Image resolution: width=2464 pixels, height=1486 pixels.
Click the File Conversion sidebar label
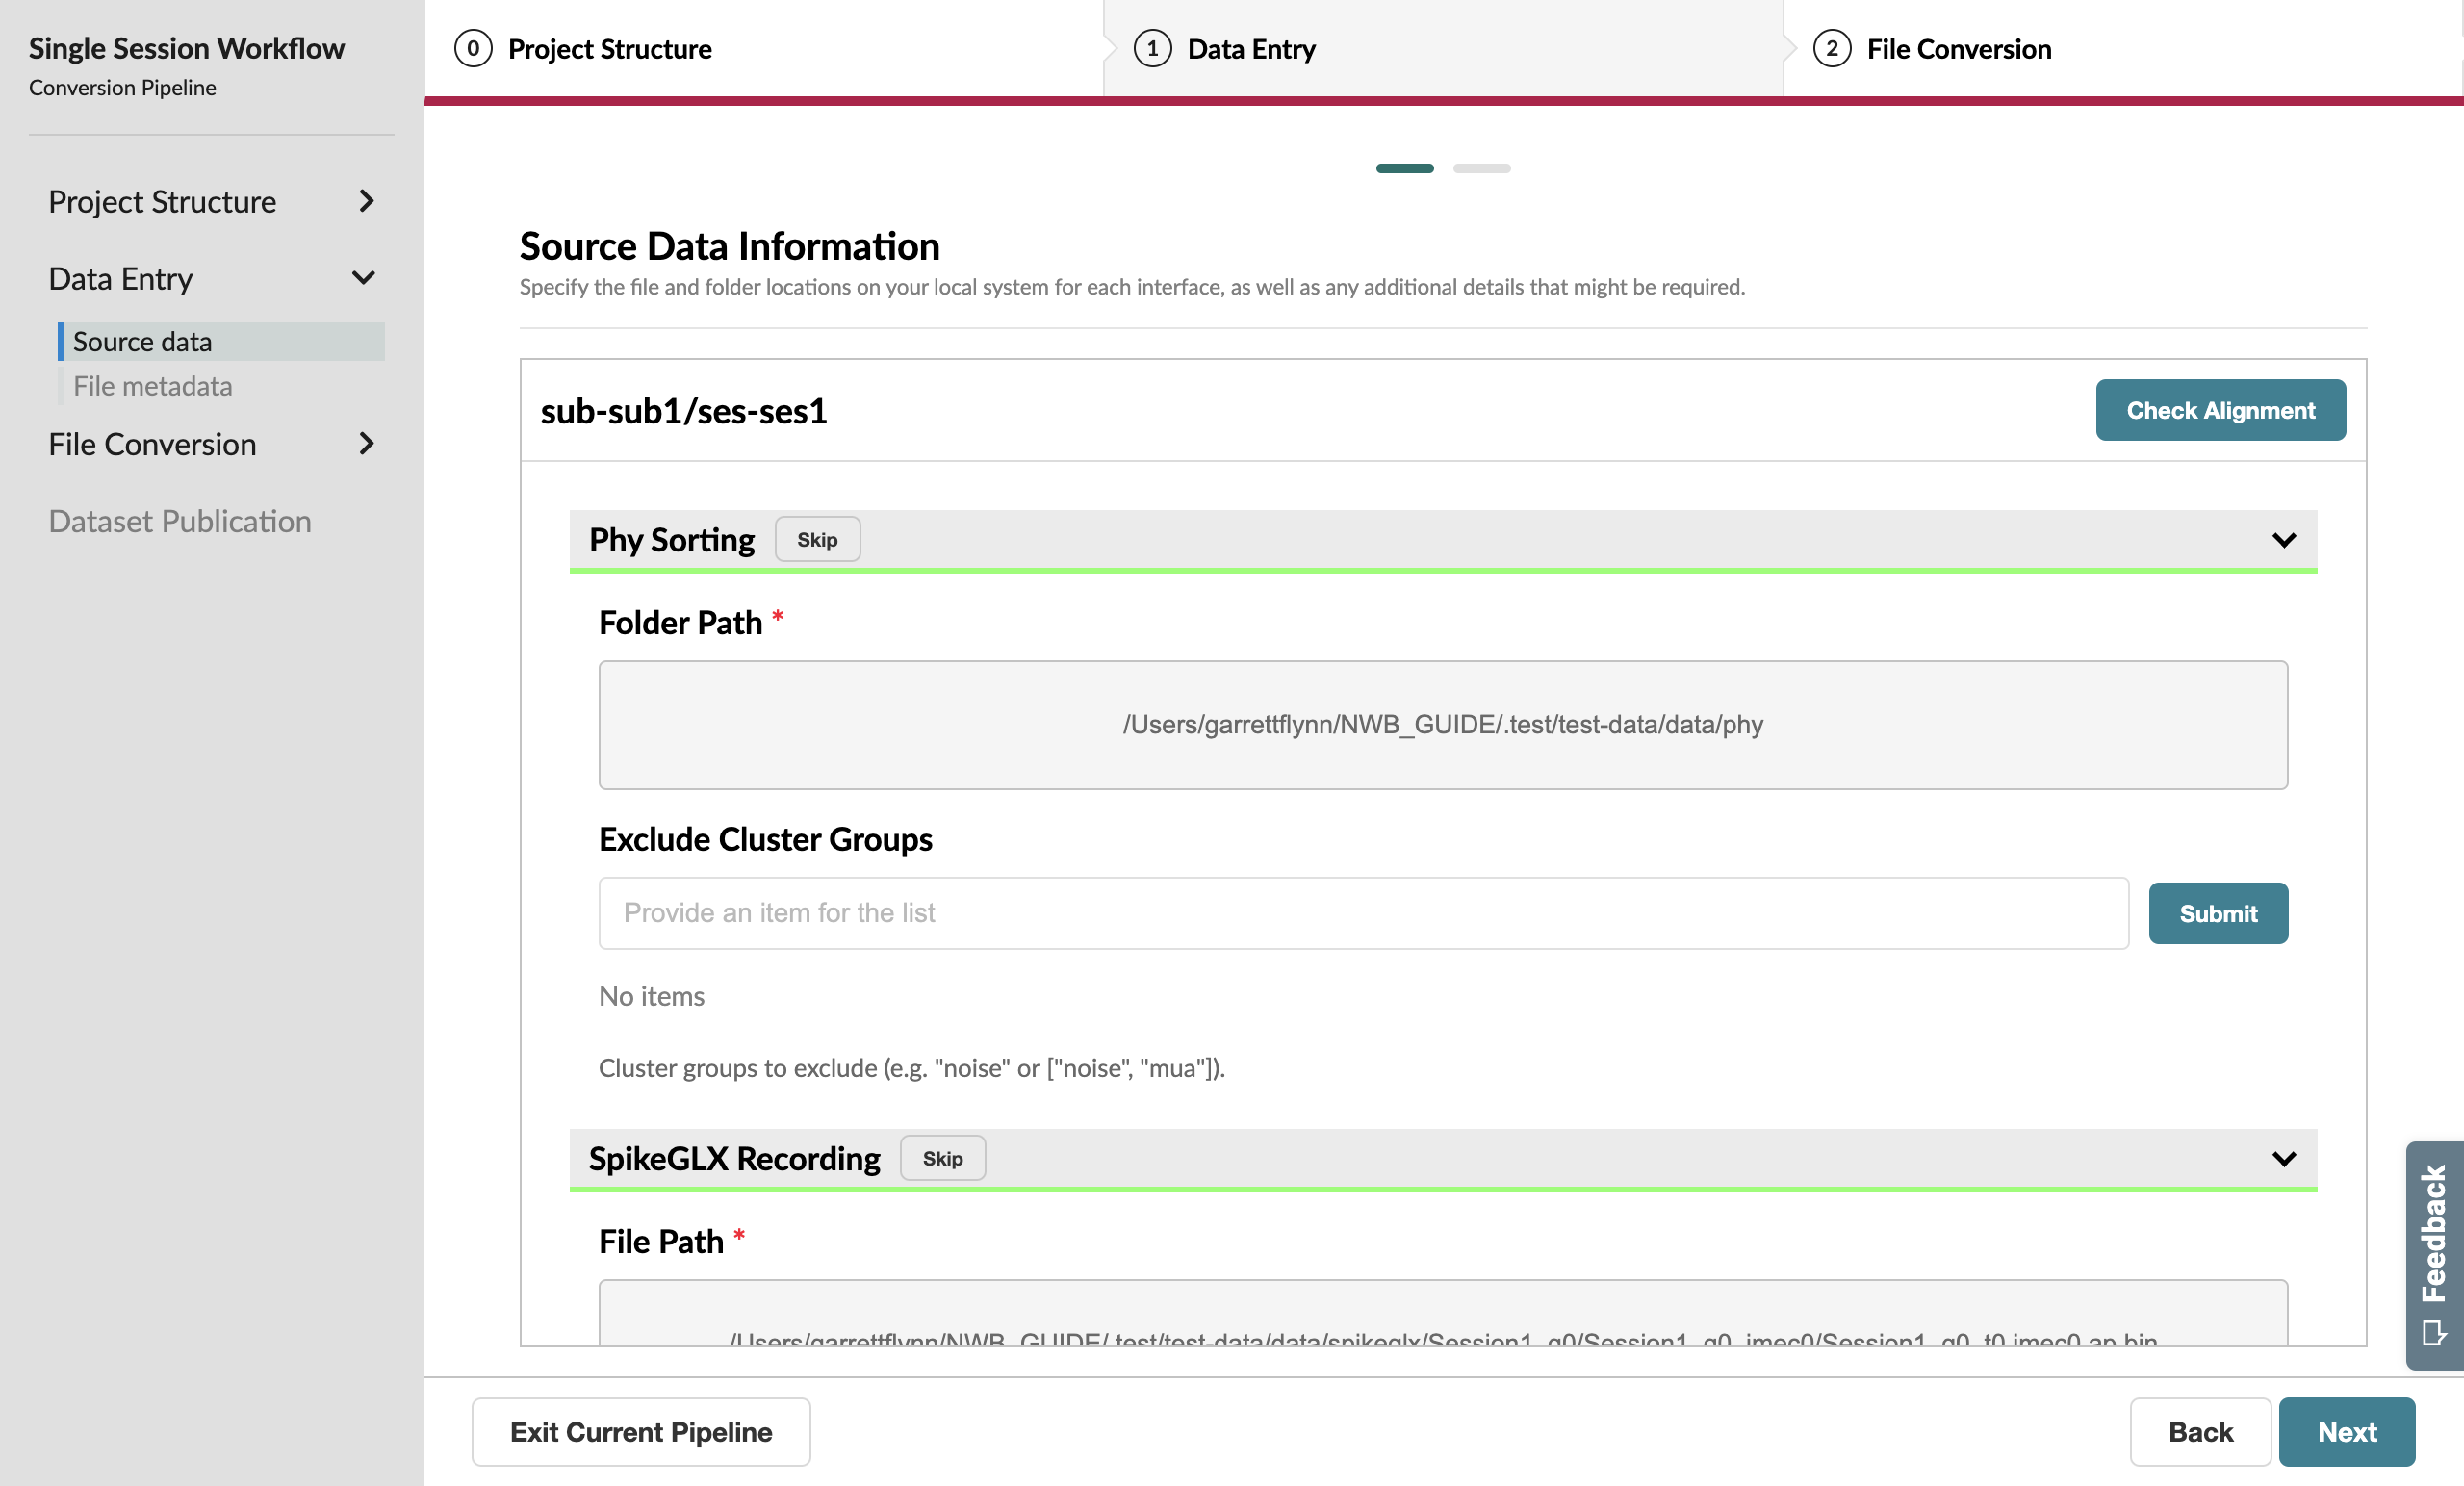click(x=153, y=444)
